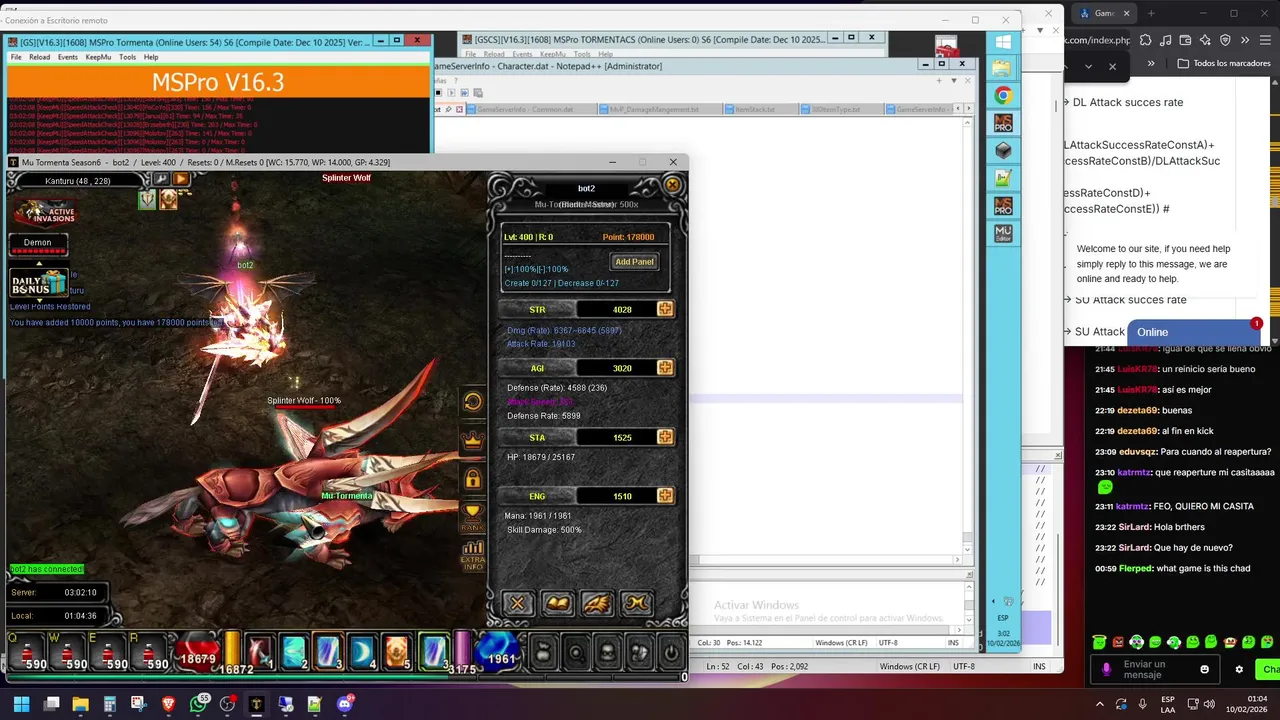
Task: Open the book icon in character panel
Action: [x=557, y=603]
